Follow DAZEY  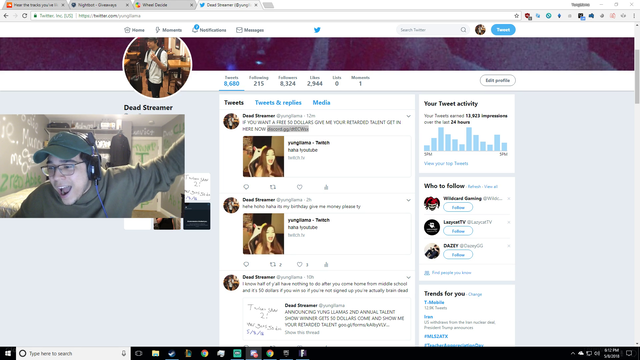[458, 255]
